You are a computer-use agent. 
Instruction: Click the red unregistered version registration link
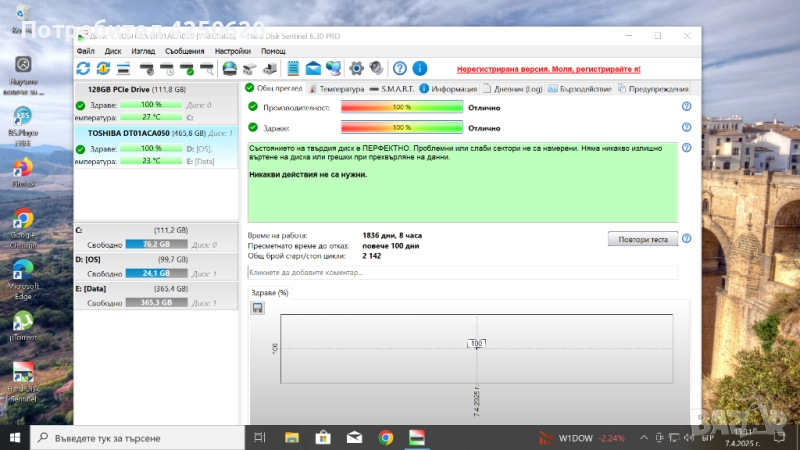[x=548, y=69]
